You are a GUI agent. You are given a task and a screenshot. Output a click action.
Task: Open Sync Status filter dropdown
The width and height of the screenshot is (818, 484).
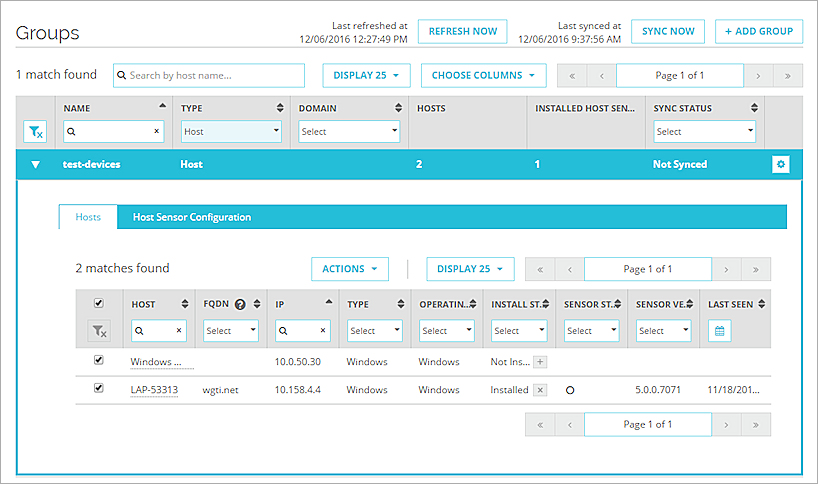click(x=705, y=131)
